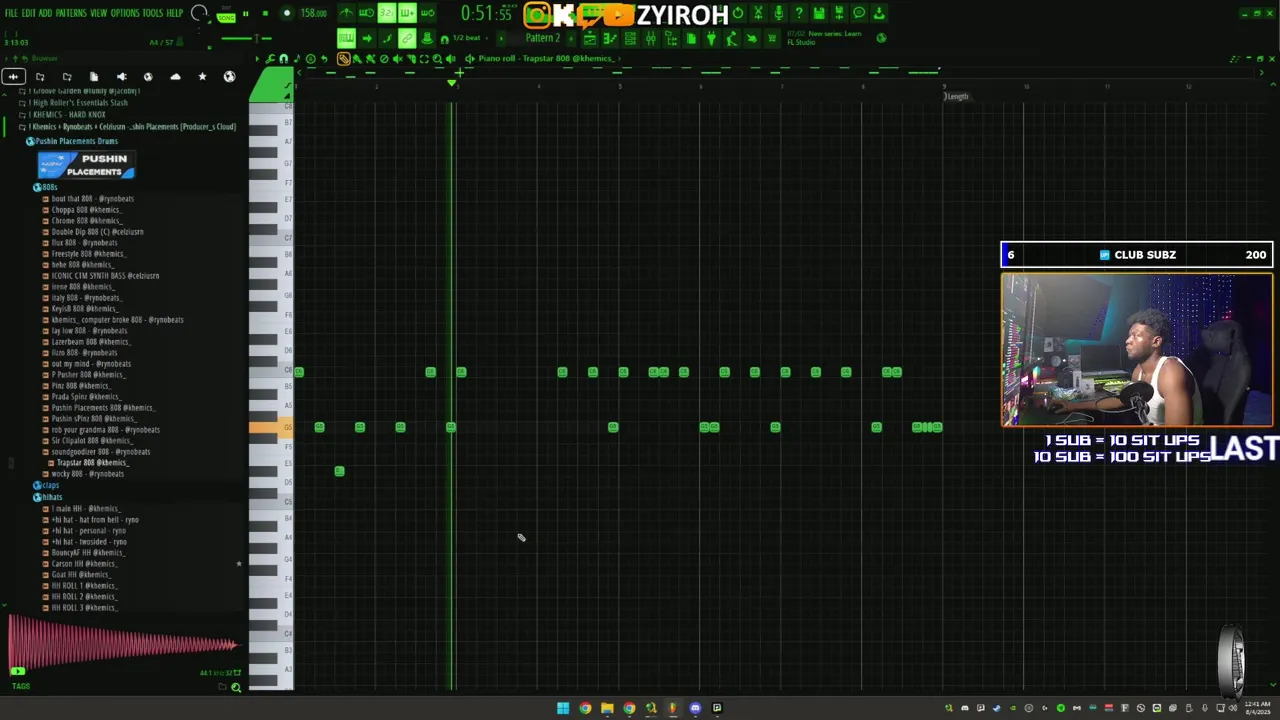Open the FILE menu
Screen dimensions: 1280x720
pos(11,13)
